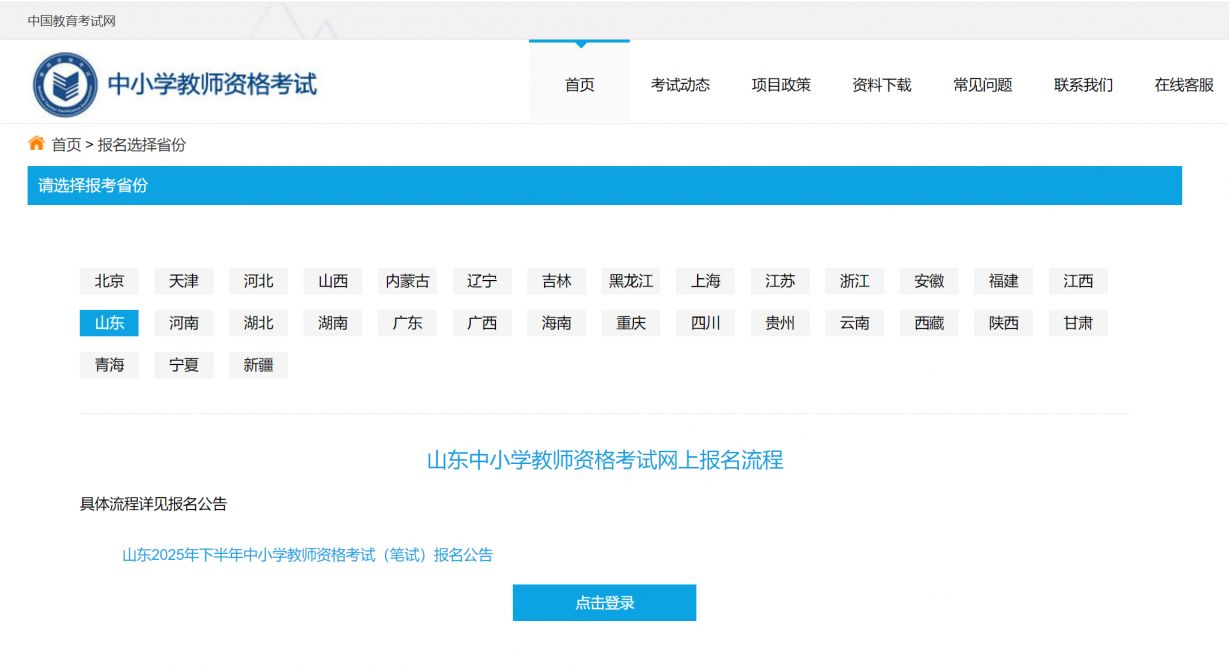Open the 首页 navigation tab
This screenshot has width=1229, height=669.
(x=579, y=85)
